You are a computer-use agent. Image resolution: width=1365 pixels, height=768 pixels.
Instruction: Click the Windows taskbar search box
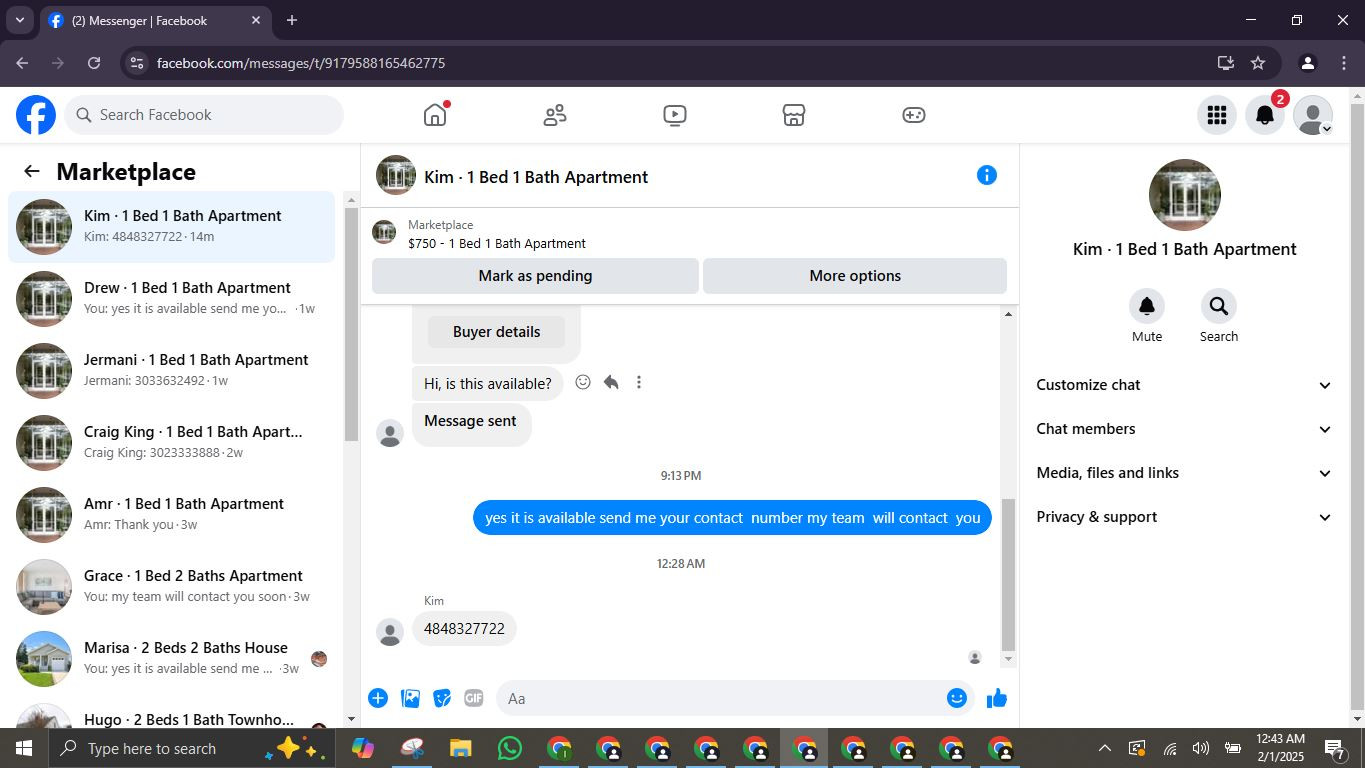(192, 748)
